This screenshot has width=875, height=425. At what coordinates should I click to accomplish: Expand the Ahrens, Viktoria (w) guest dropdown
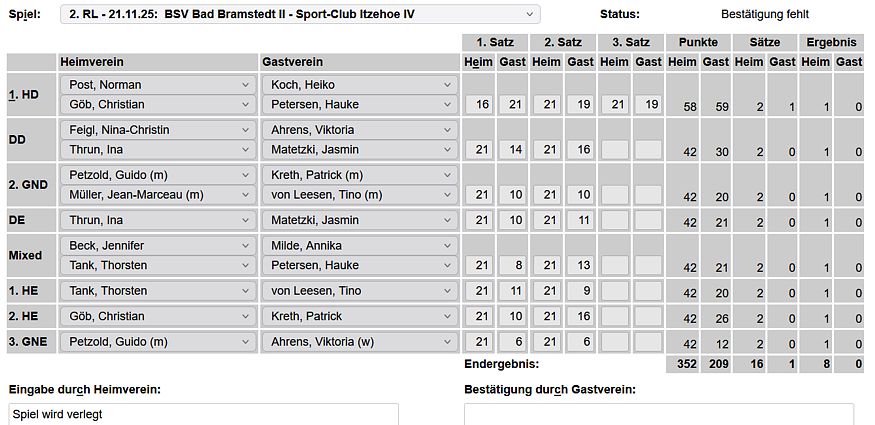coord(359,342)
